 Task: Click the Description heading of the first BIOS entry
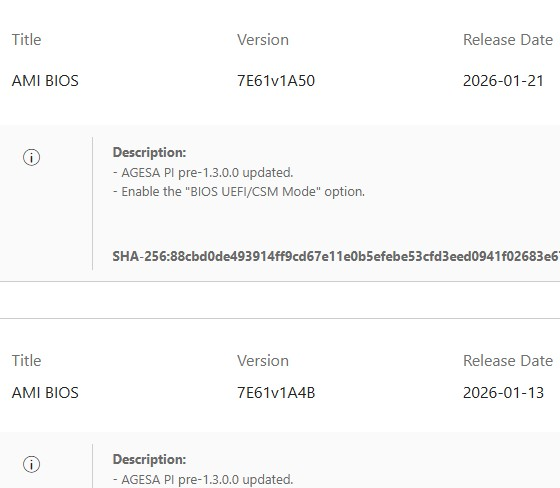149,153
